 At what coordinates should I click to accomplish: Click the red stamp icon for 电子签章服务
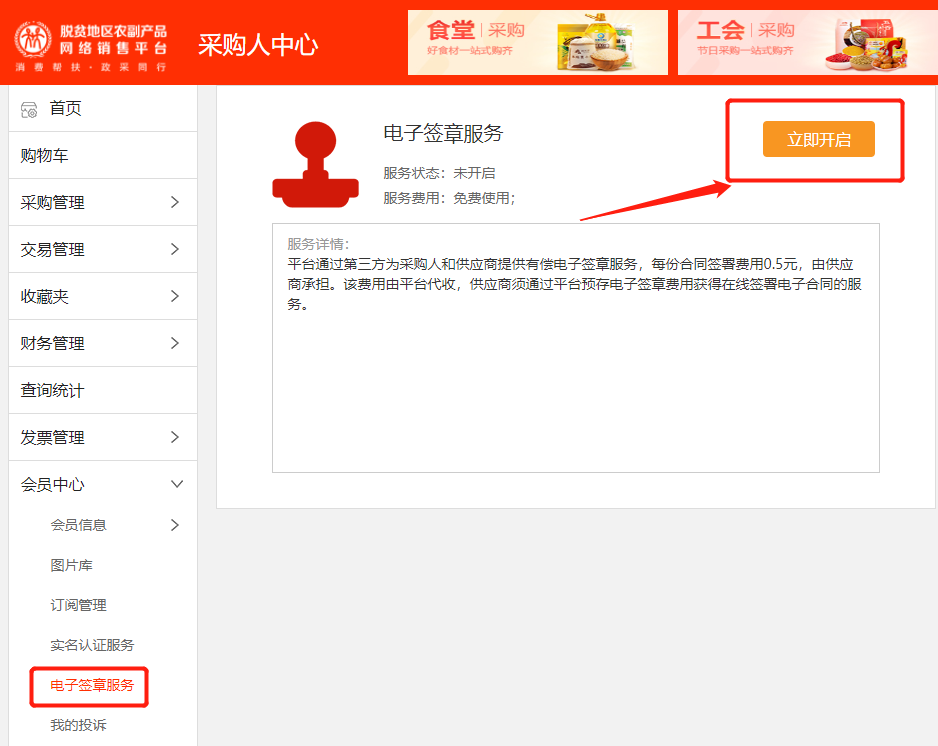pos(315,165)
